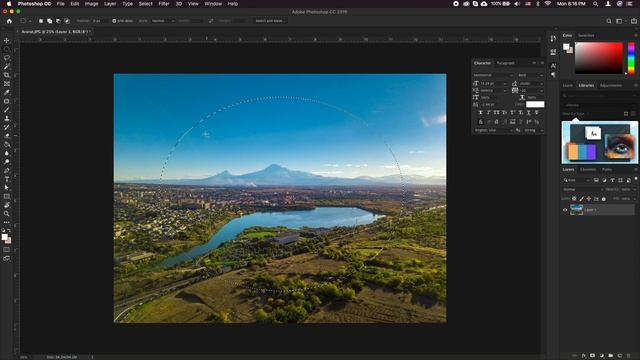Viewport: 640px width, 360px height.
Task: Toggle layer filtering on/off switch
Action: point(636,179)
